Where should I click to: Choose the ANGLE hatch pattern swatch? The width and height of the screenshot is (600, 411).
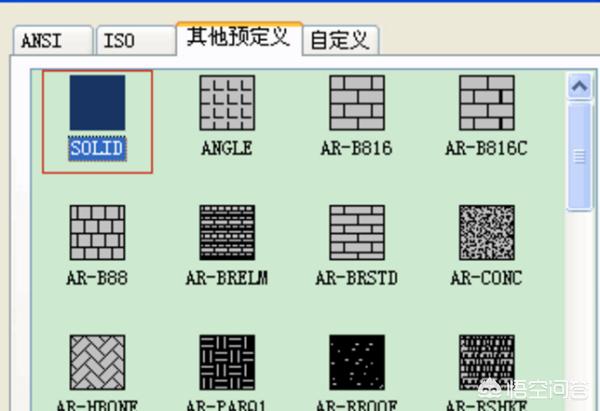click(227, 103)
